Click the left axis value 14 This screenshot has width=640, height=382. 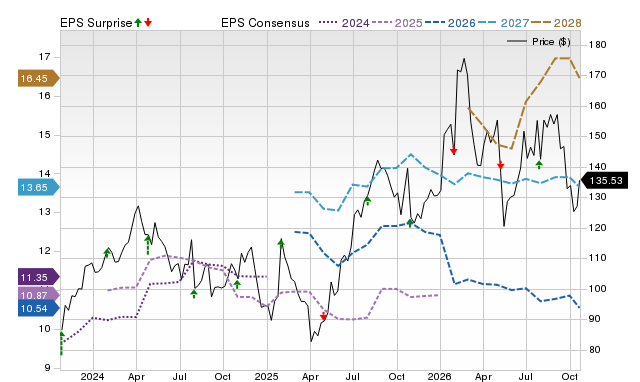(44, 174)
